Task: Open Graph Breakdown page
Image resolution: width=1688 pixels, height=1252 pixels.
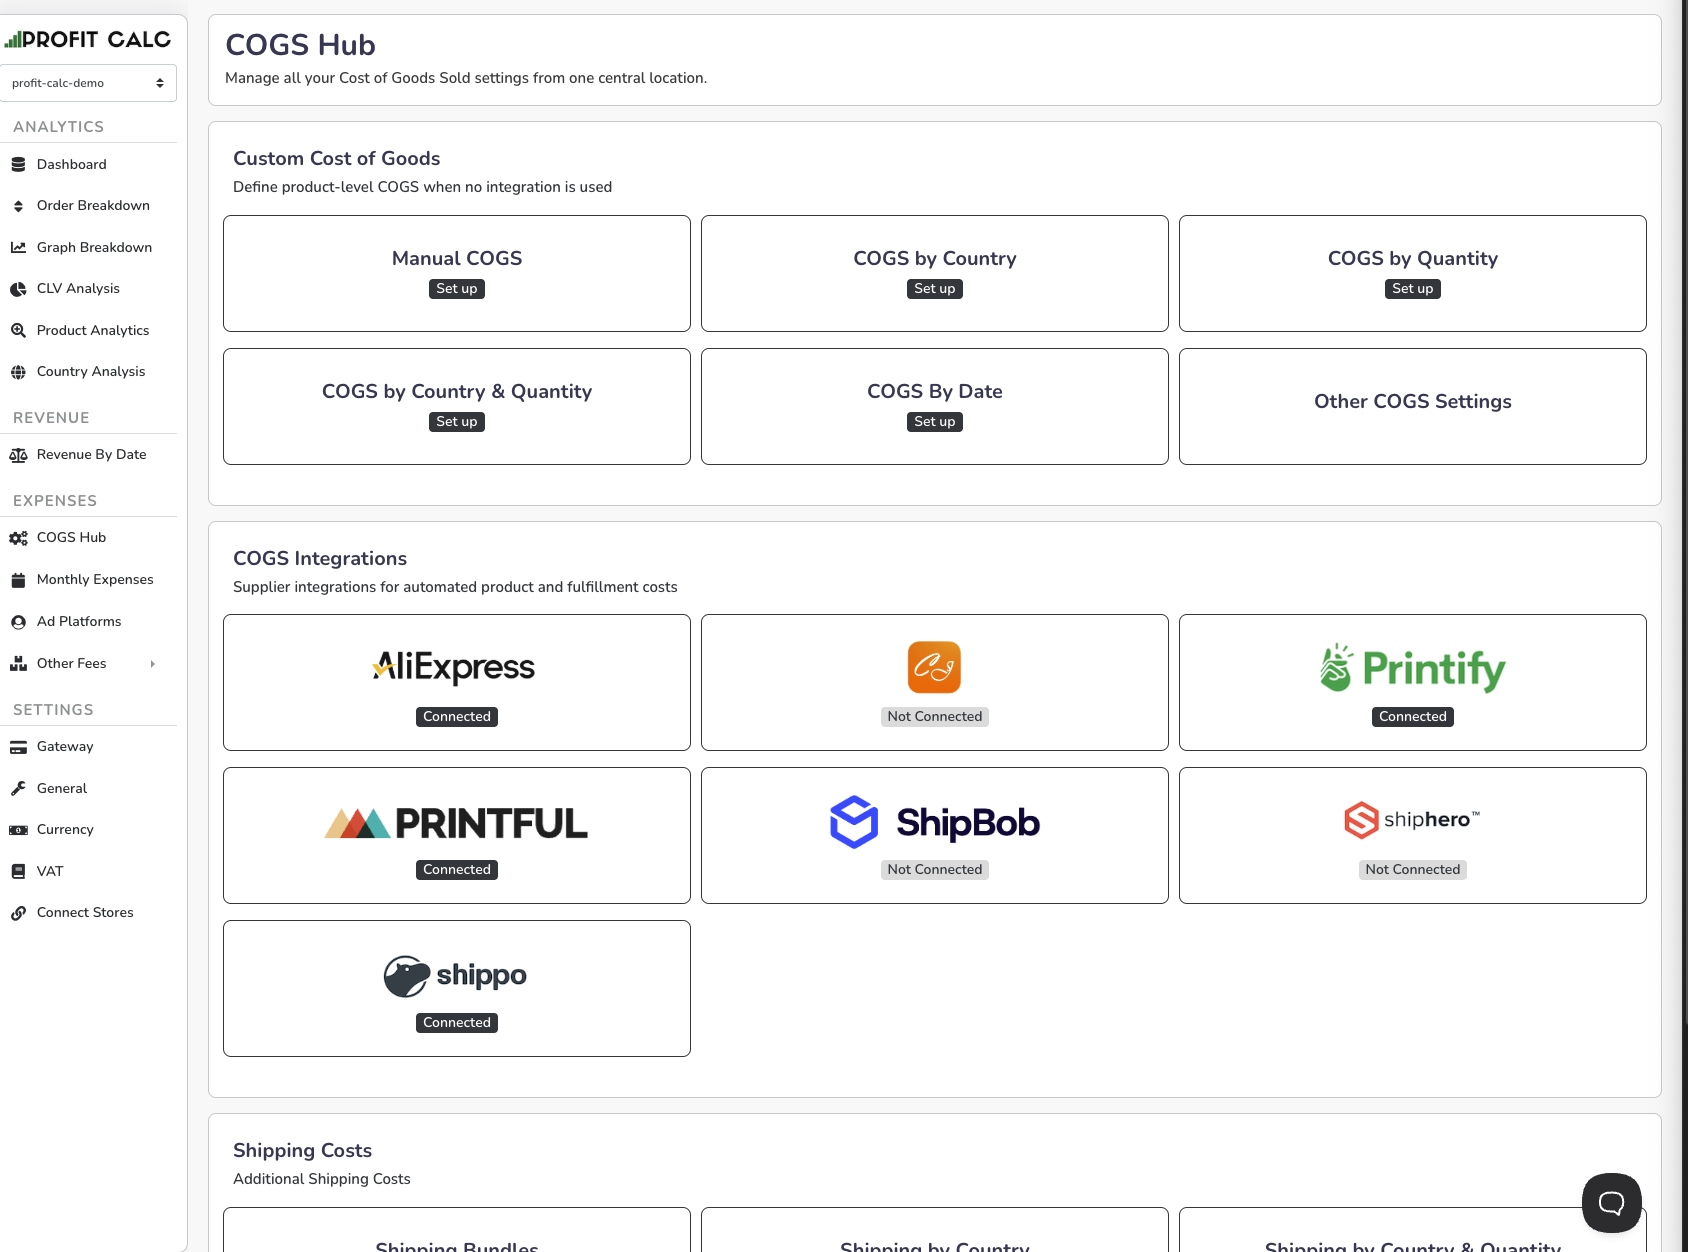Action: click(94, 248)
